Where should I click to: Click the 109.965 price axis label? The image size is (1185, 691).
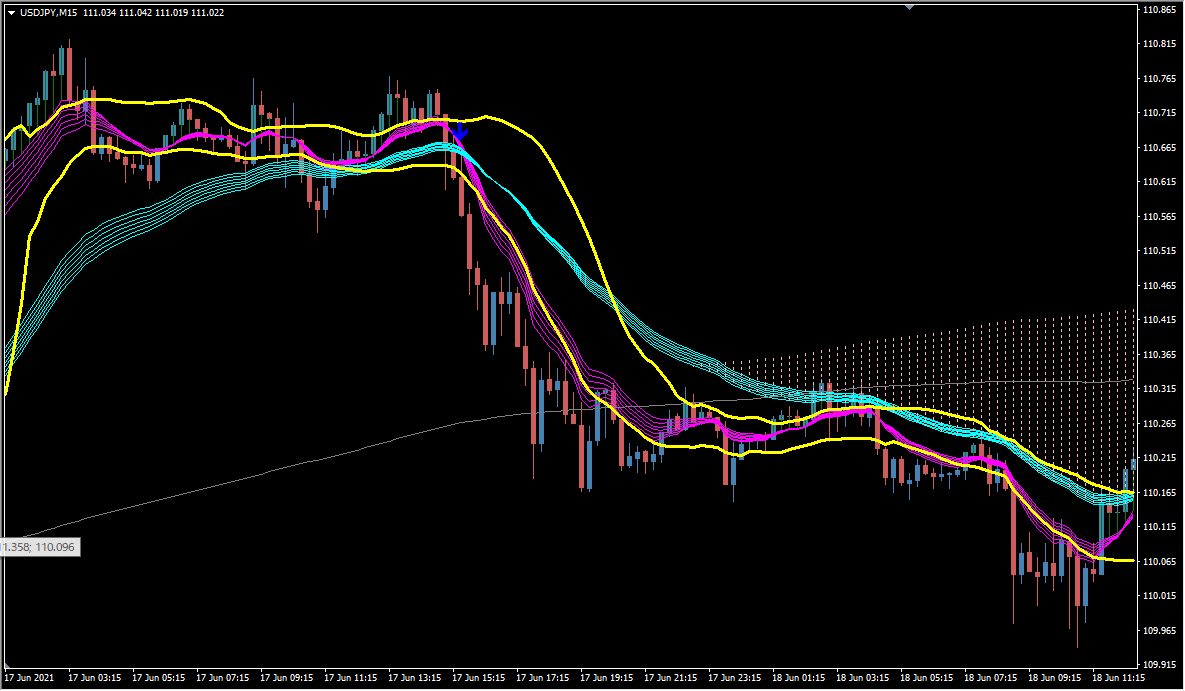(x=1159, y=630)
